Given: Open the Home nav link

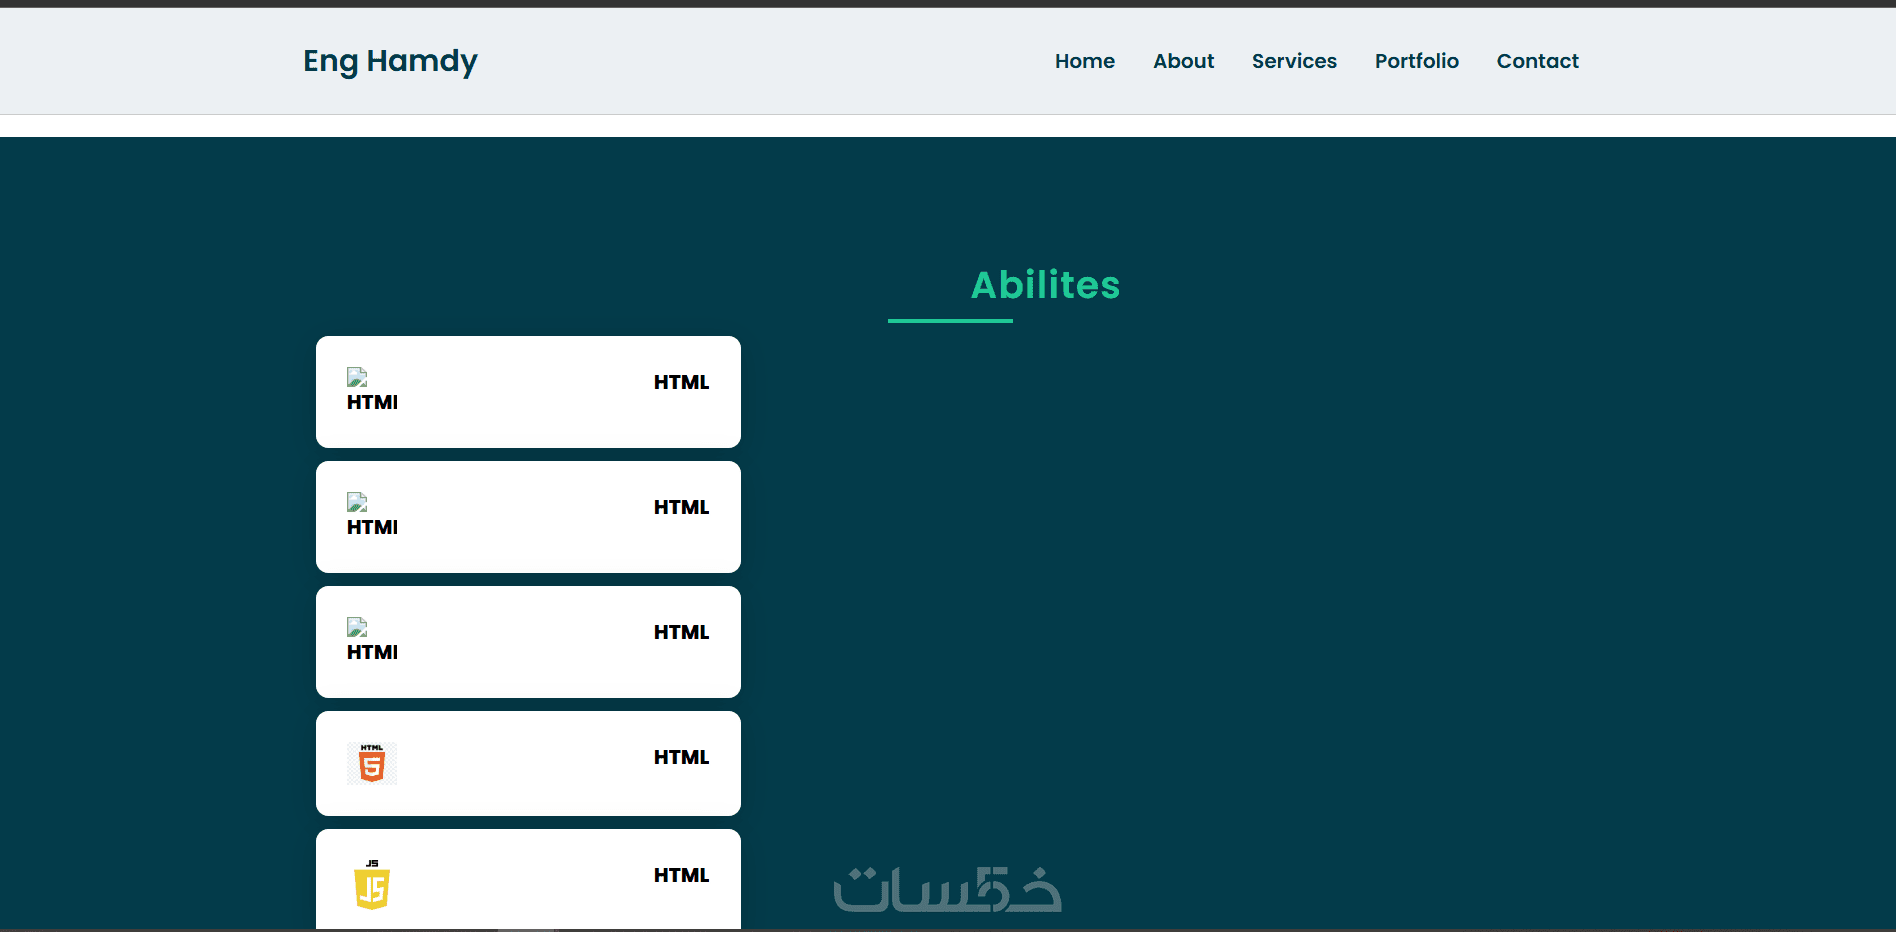Looking at the screenshot, I should [x=1085, y=61].
